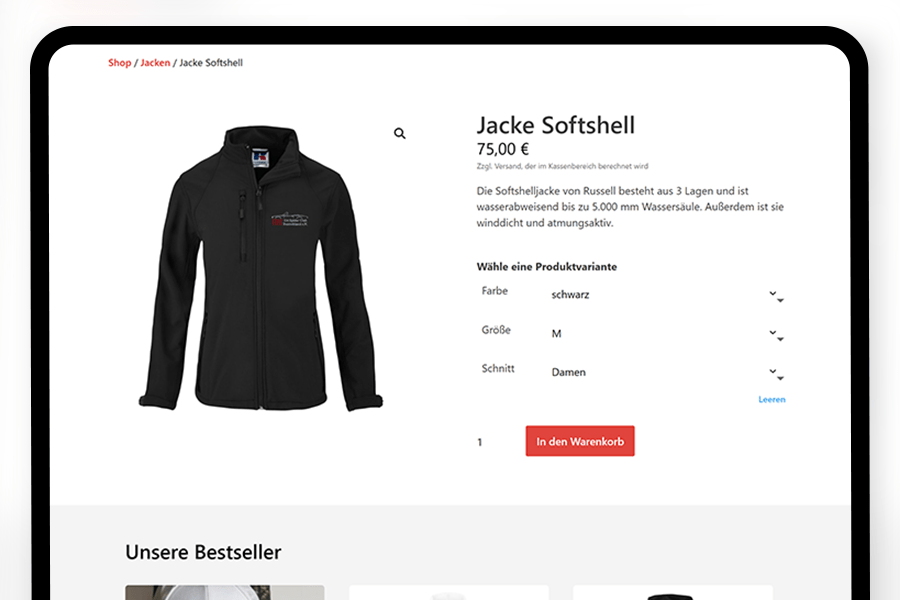The height and width of the screenshot is (600, 900).
Task: Open the black softshell jacket product photo
Action: (261, 268)
